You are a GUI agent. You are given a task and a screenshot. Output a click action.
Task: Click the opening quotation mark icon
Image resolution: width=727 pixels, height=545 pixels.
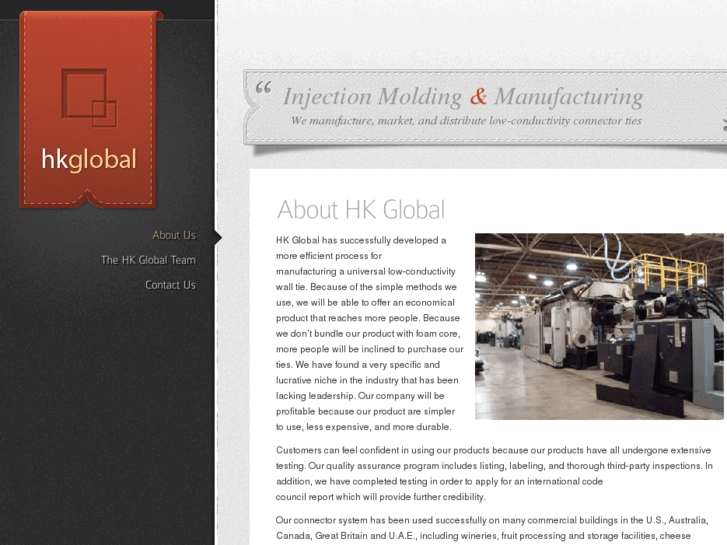263,87
